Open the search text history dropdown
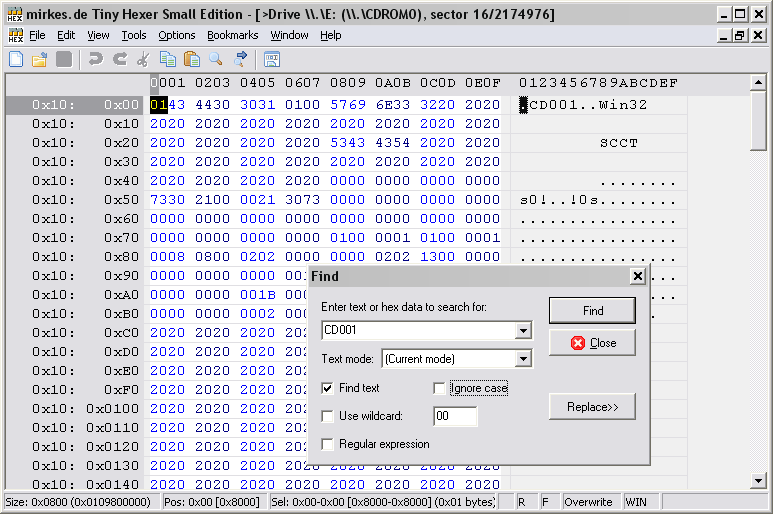 click(x=523, y=330)
